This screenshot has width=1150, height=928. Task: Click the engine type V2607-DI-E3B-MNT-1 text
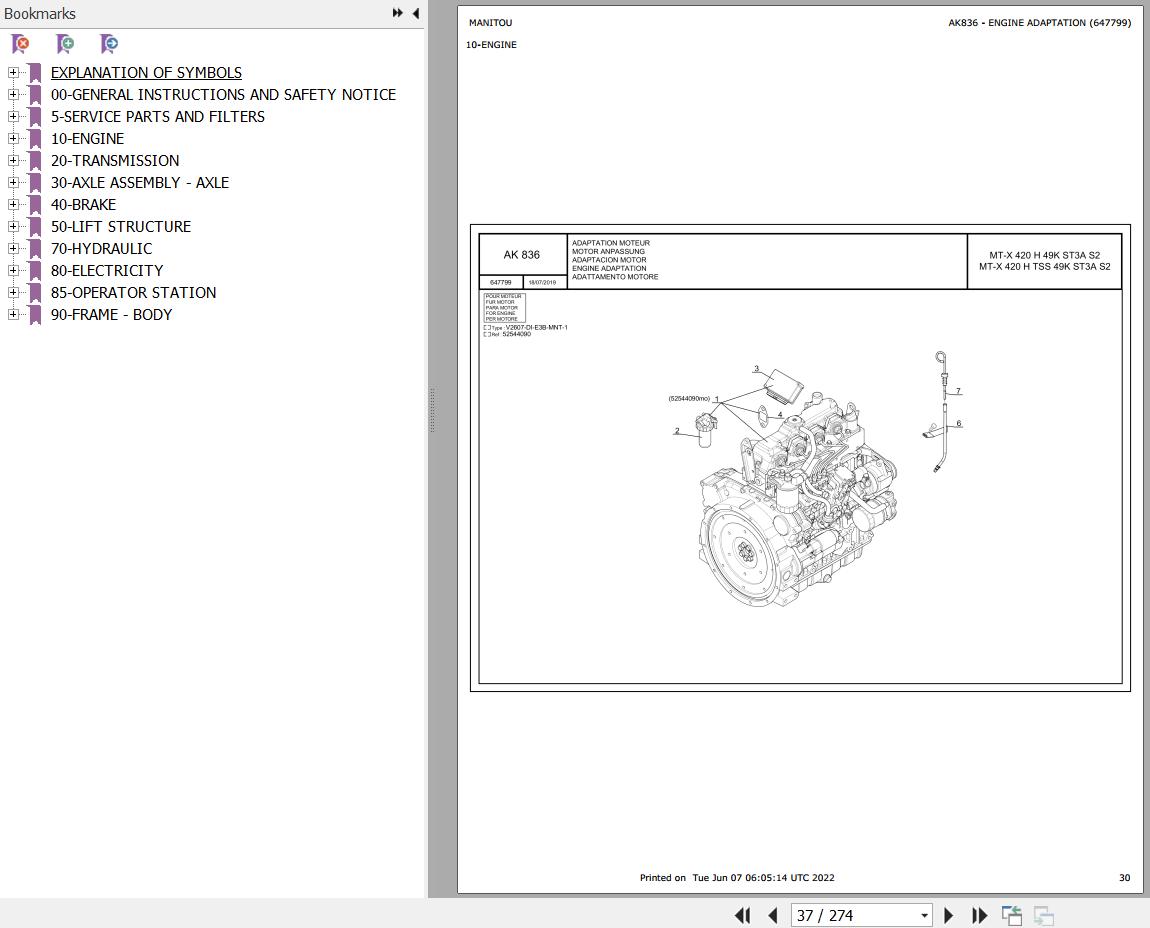coord(536,327)
